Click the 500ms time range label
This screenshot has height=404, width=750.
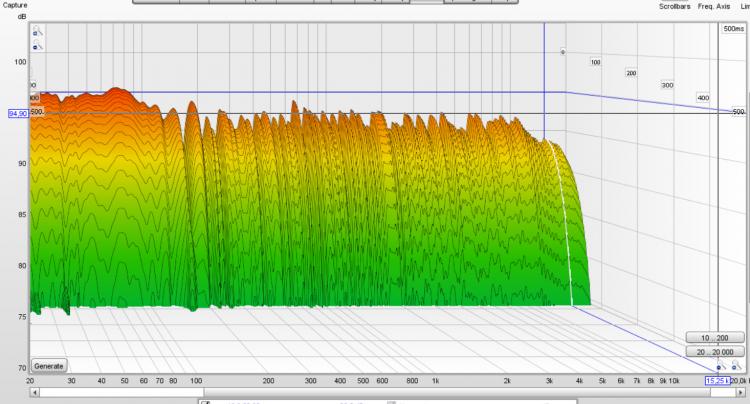tap(733, 30)
